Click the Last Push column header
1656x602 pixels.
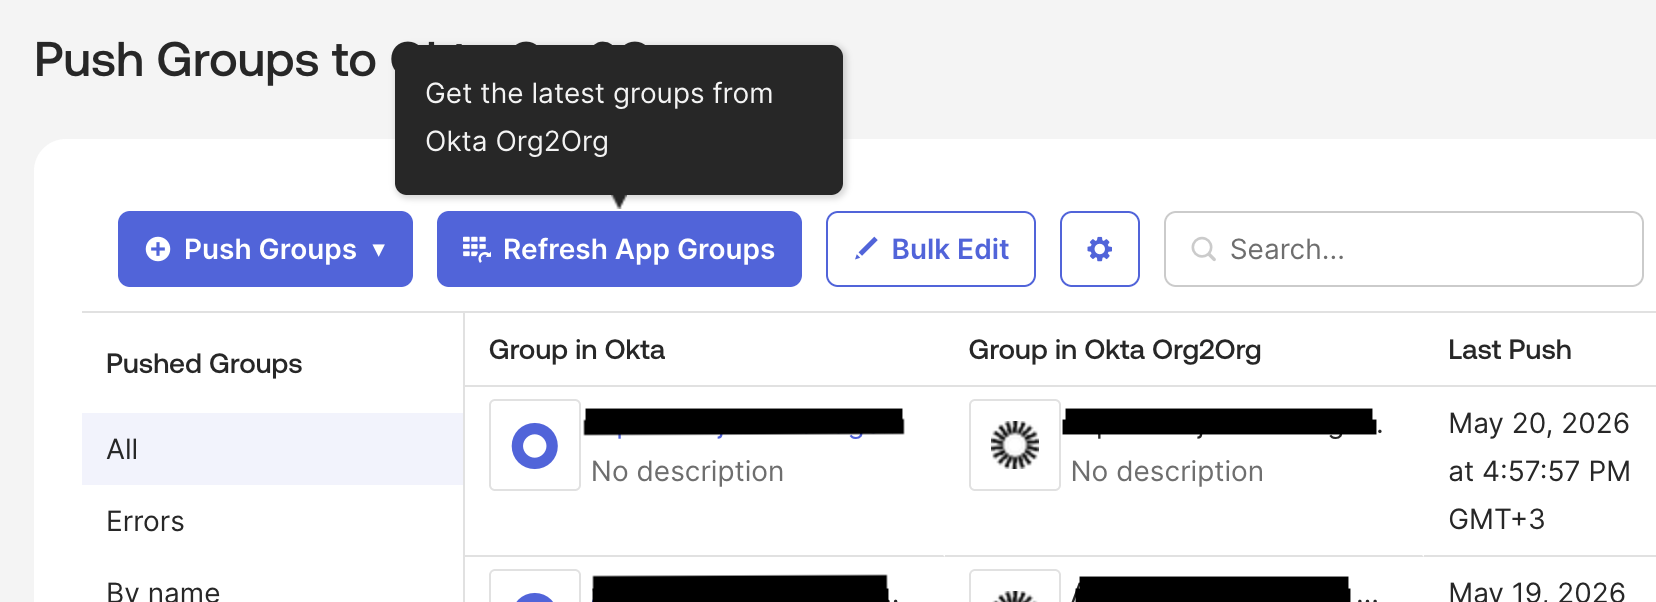coord(1510,350)
